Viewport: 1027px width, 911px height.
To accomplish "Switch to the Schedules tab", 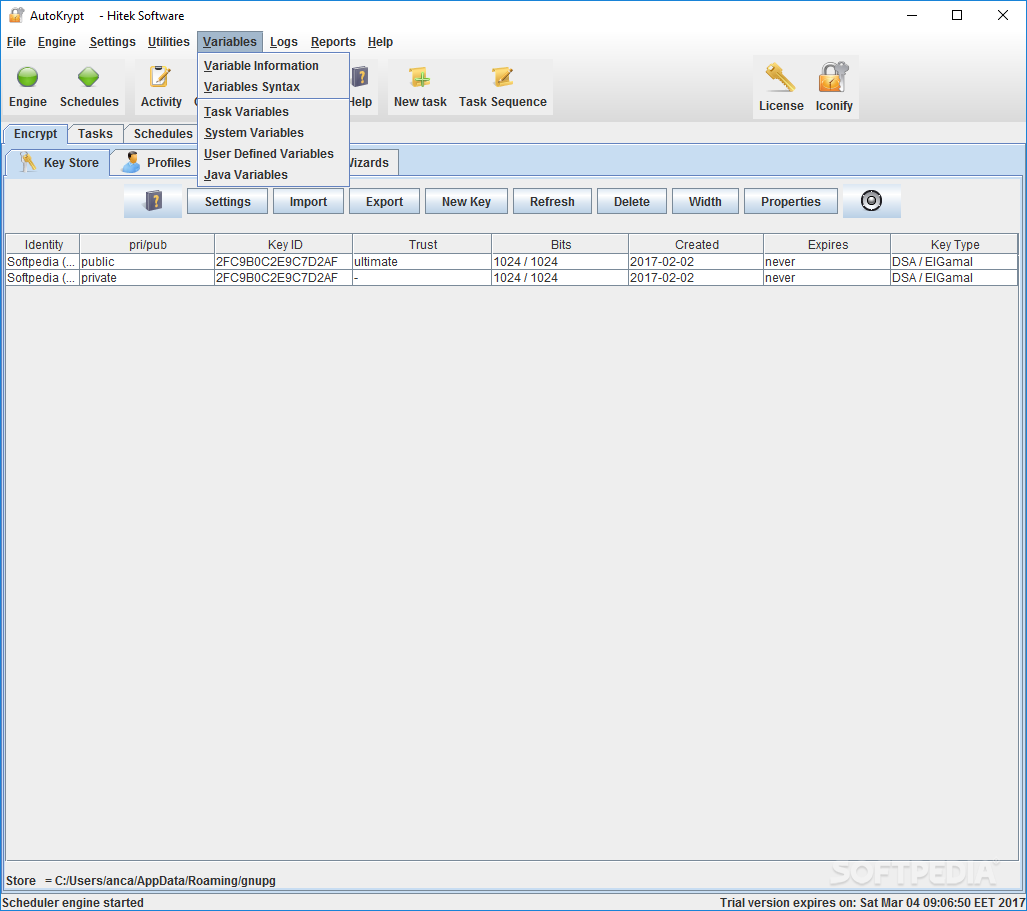I will 161,134.
